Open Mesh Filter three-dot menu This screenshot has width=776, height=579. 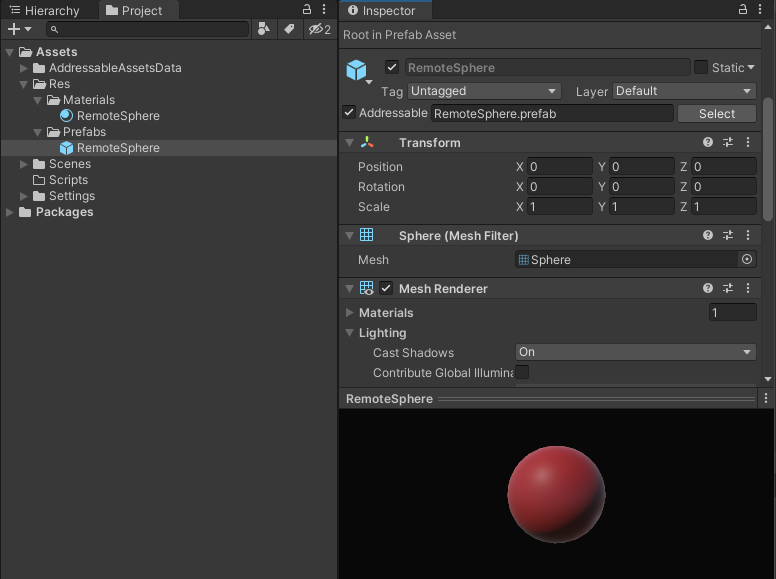pyautogui.click(x=748, y=235)
